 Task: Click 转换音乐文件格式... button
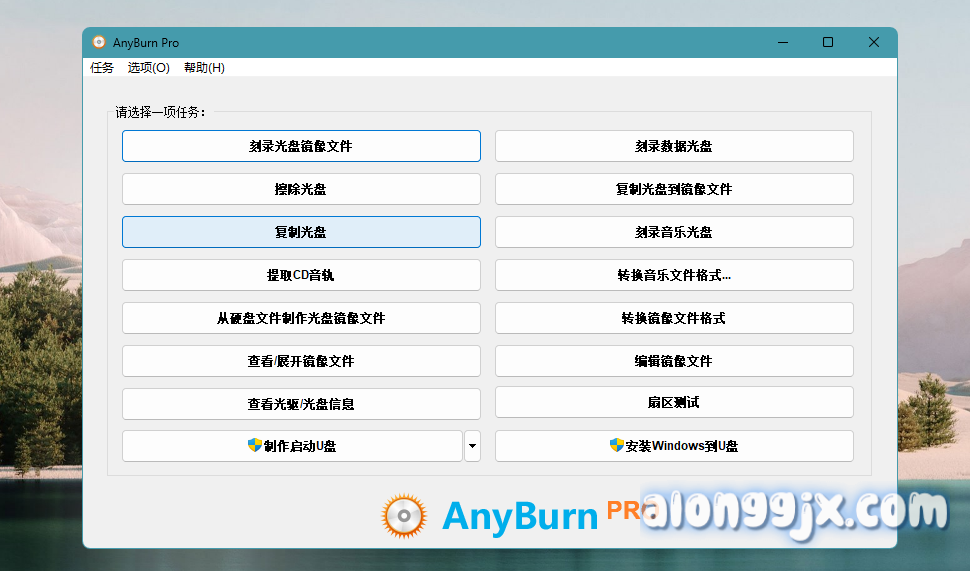coord(674,275)
